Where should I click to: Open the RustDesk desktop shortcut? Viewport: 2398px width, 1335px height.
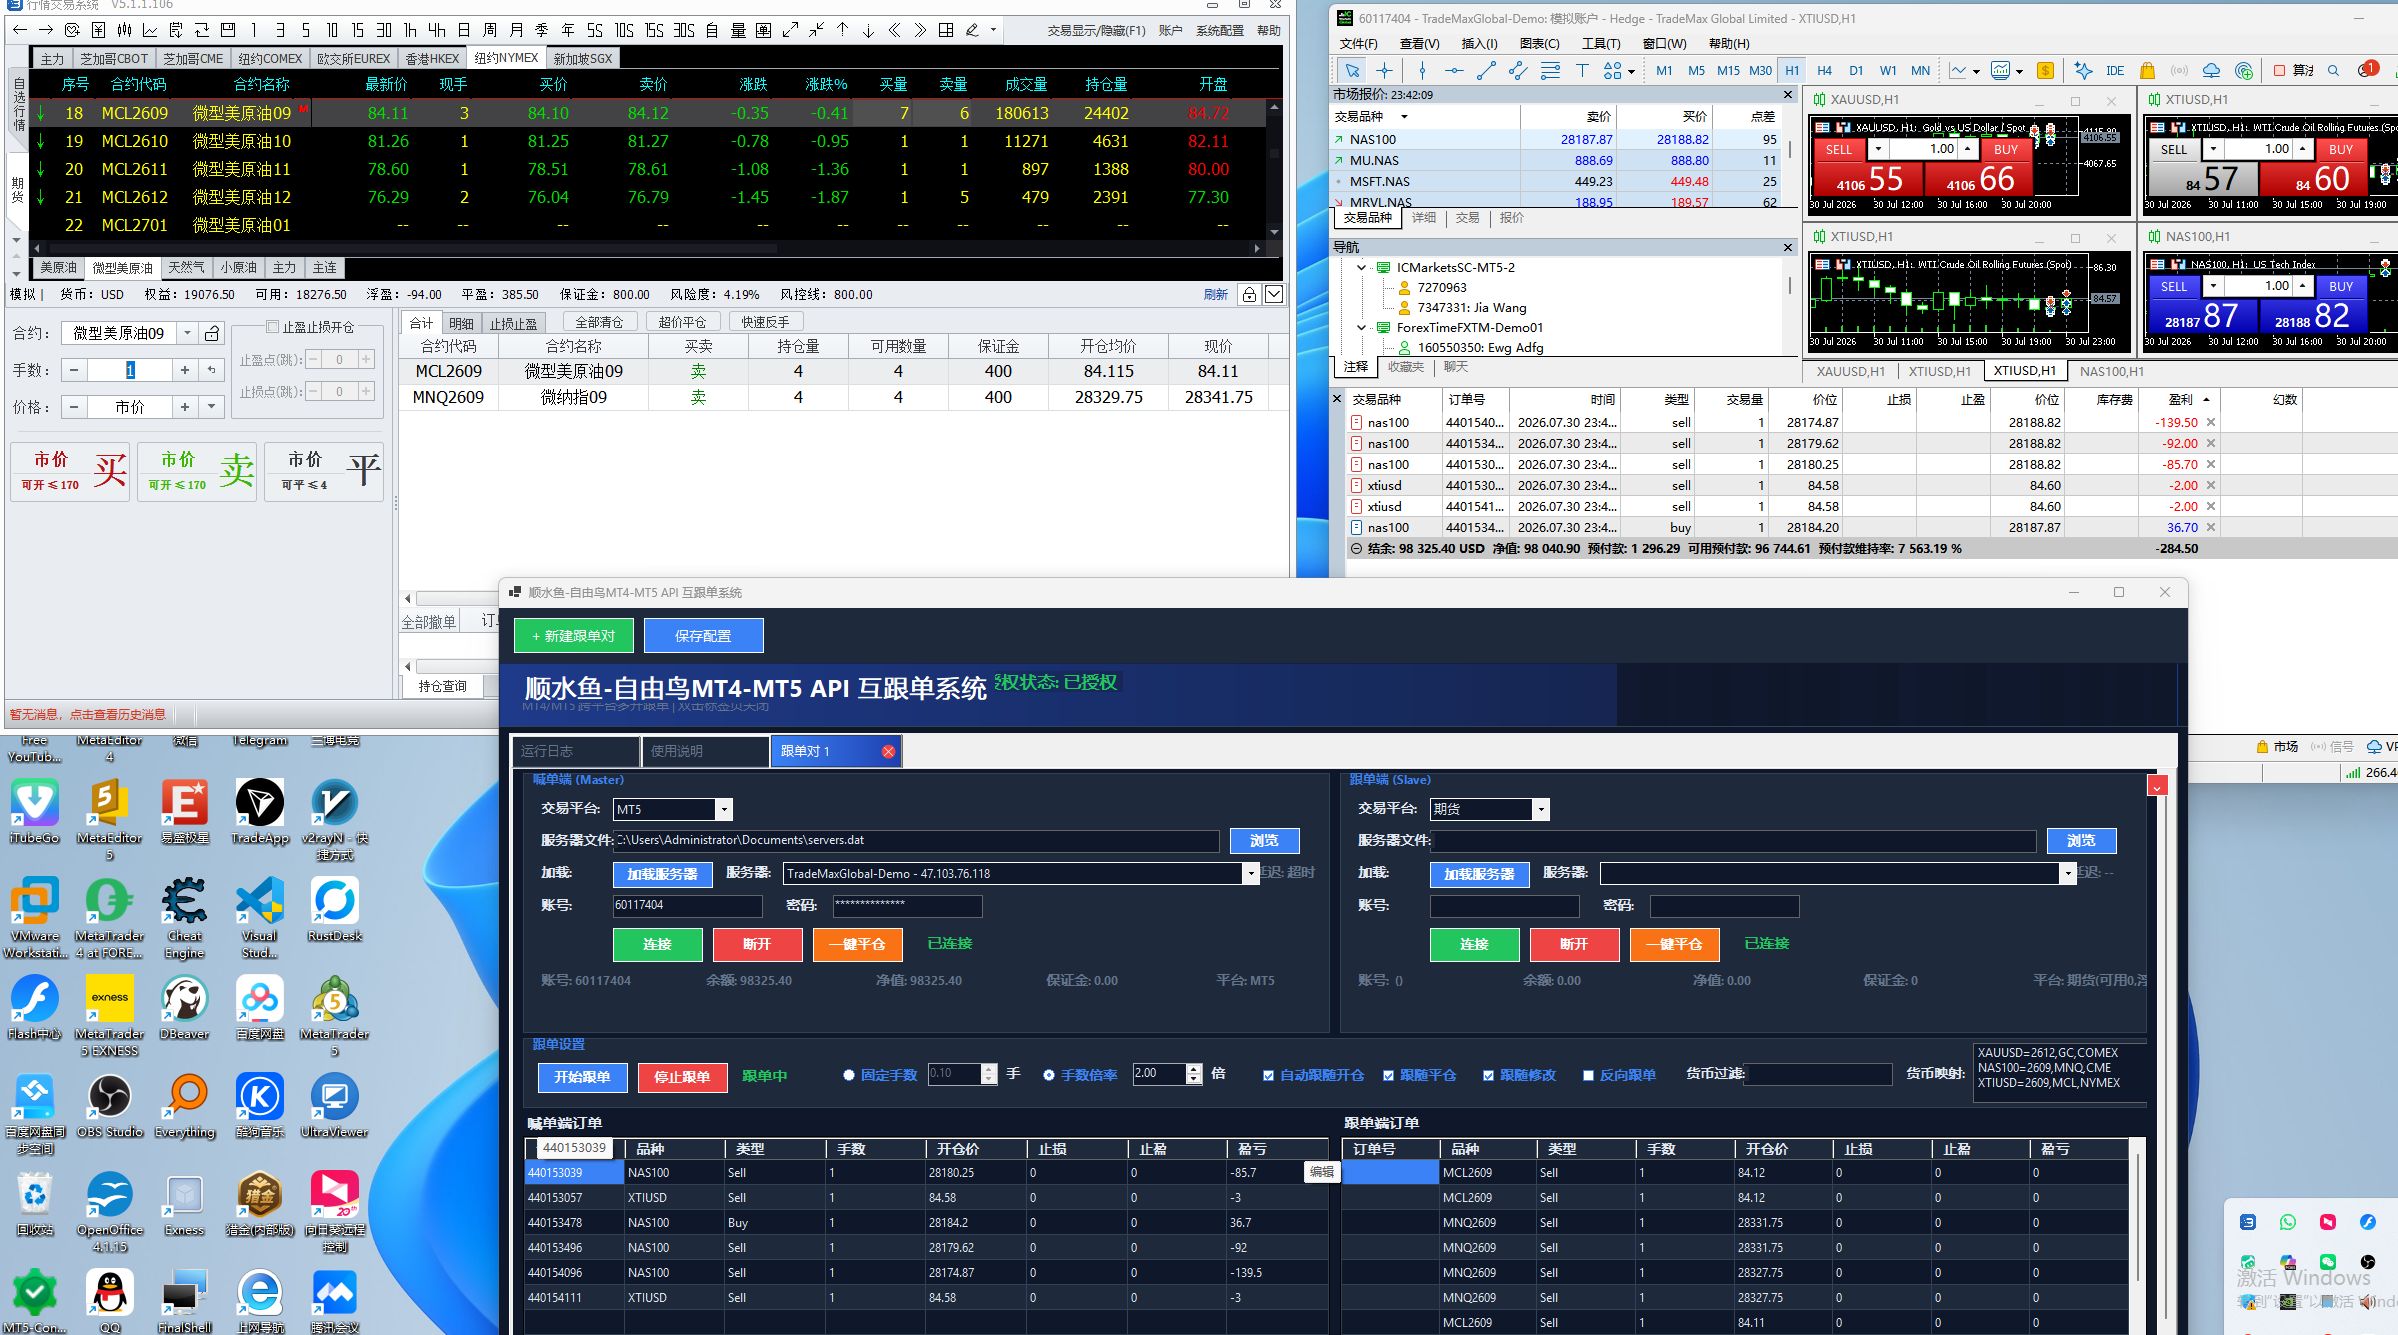[x=335, y=908]
